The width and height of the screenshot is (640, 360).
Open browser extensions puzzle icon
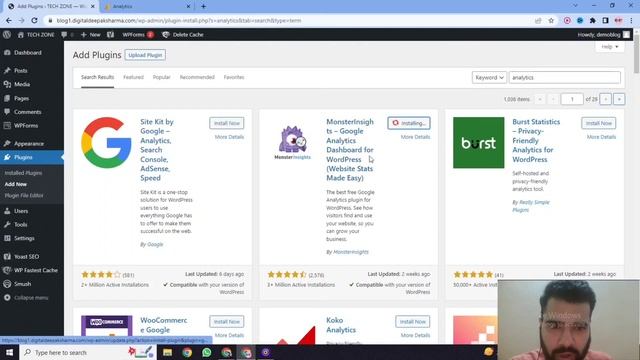click(x=593, y=20)
